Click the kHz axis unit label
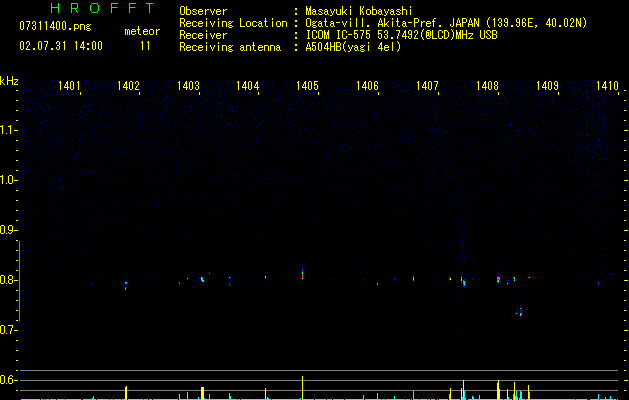 click(9, 81)
